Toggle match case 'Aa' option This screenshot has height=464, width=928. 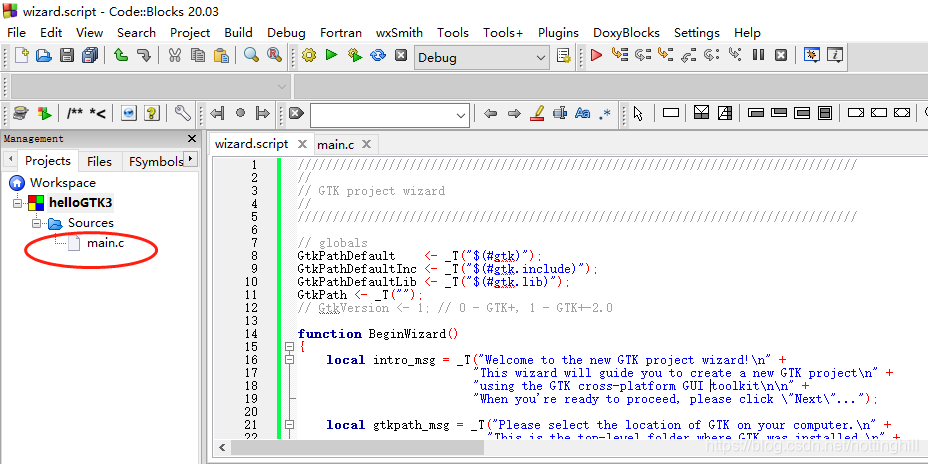pyautogui.click(x=583, y=112)
